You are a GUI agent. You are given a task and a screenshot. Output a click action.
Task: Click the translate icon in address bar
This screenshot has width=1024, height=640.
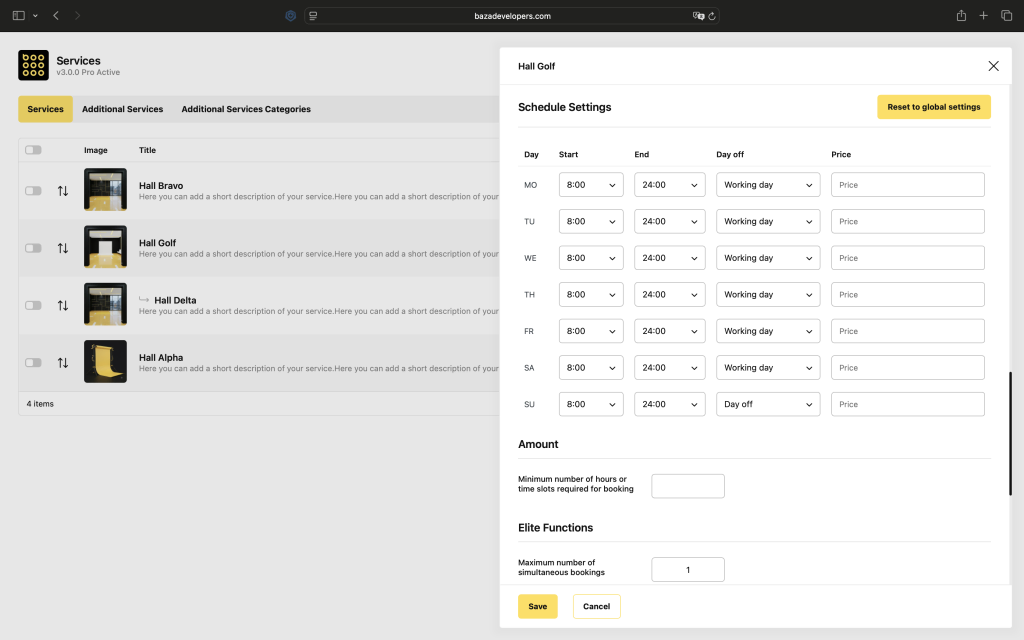(x=698, y=16)
